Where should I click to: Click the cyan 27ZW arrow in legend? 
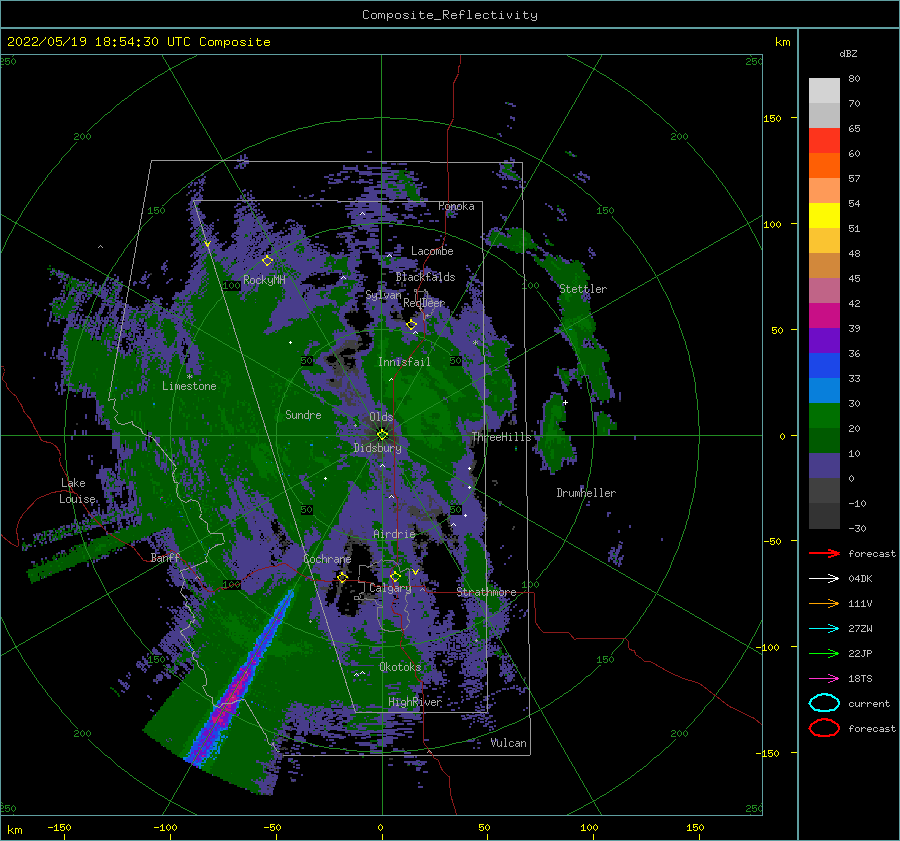tap(824, 628)
